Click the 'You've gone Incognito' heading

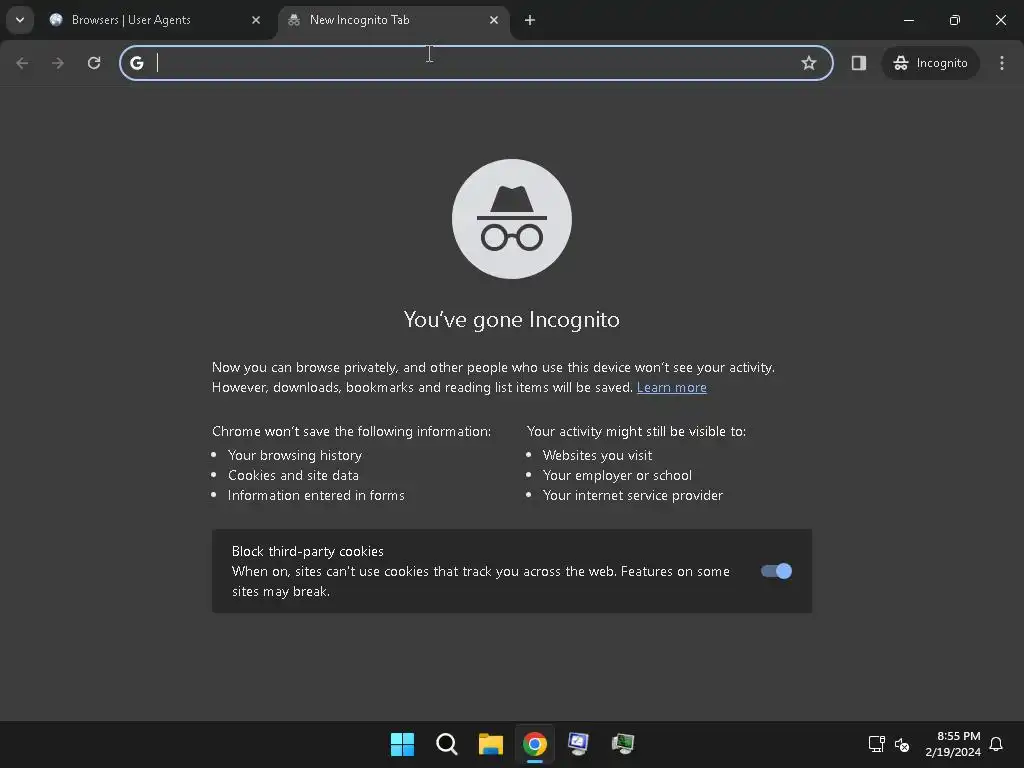(x=511, y=319)
